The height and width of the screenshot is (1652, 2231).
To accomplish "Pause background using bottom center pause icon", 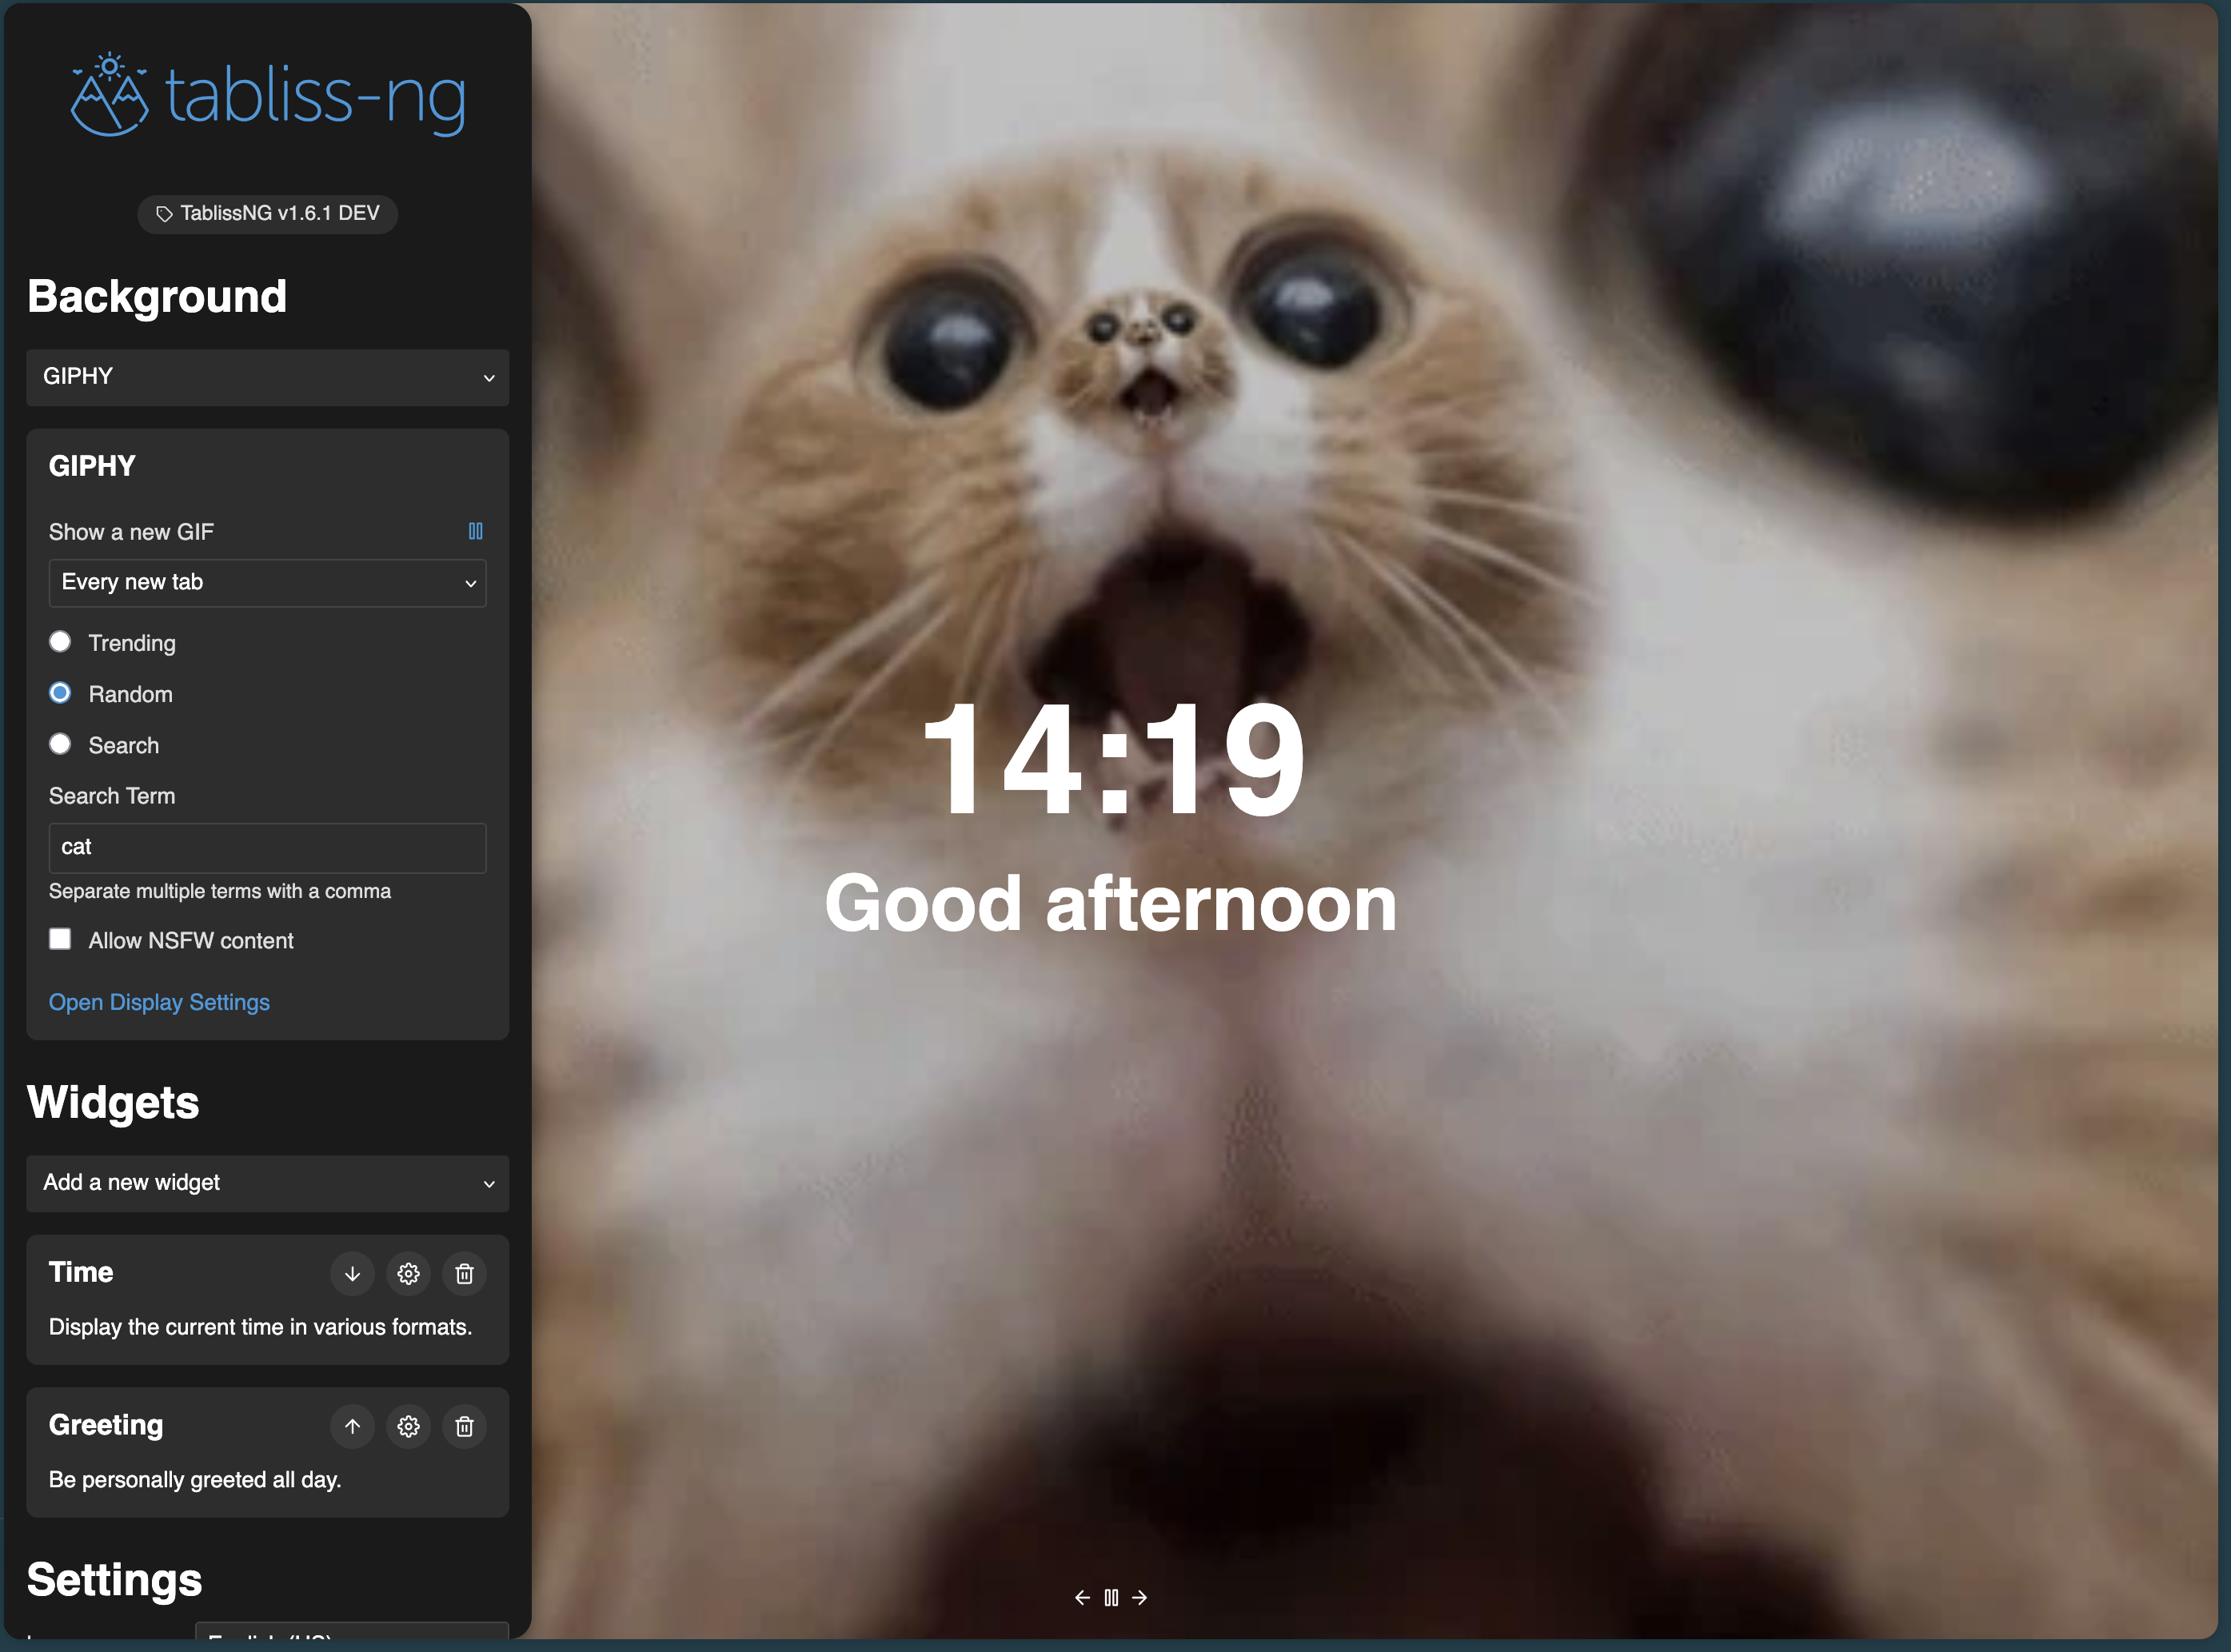I will [1111, 1597].
